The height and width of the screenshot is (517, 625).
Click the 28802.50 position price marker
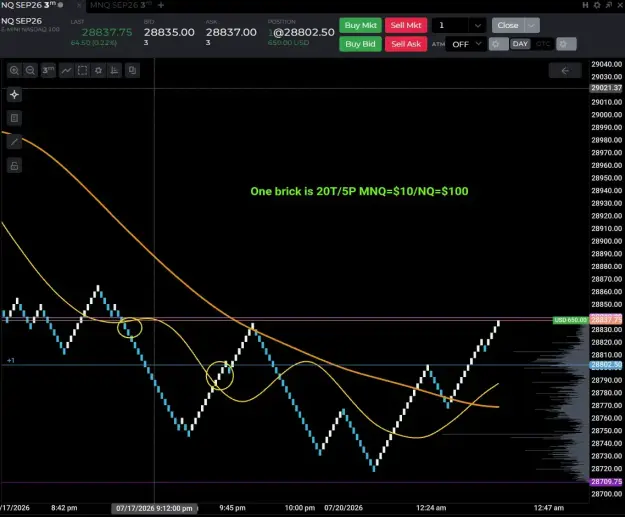coord(606,365)
